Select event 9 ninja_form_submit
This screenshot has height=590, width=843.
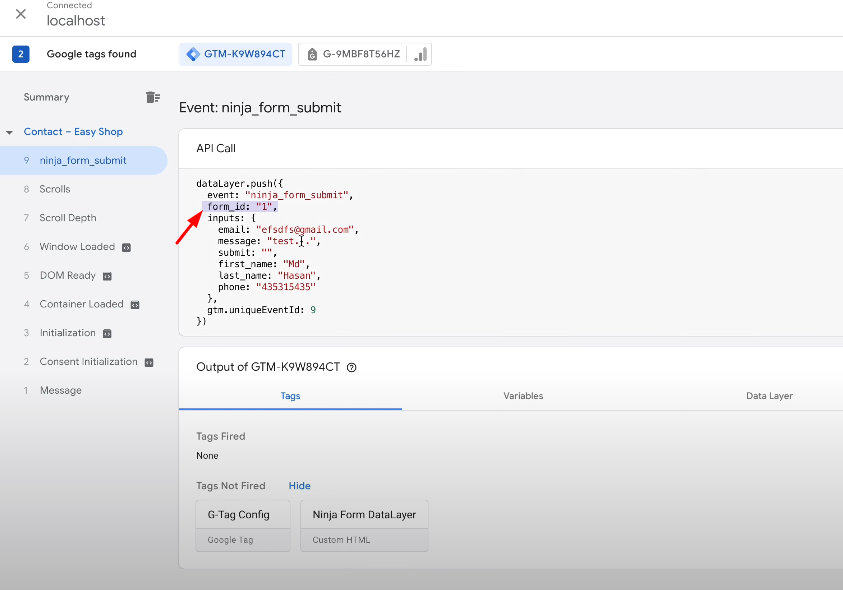point(83,160)
